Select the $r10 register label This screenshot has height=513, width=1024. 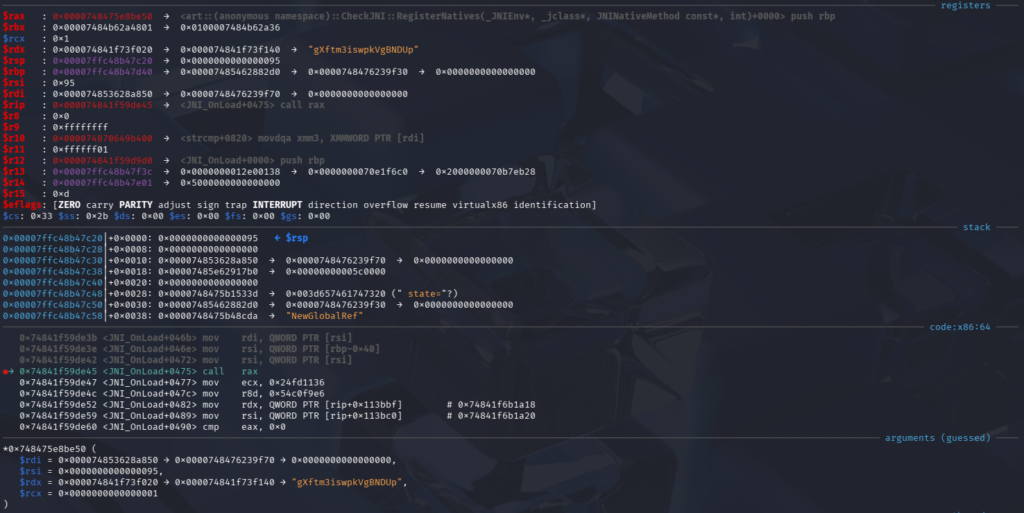tap(14, 138)
